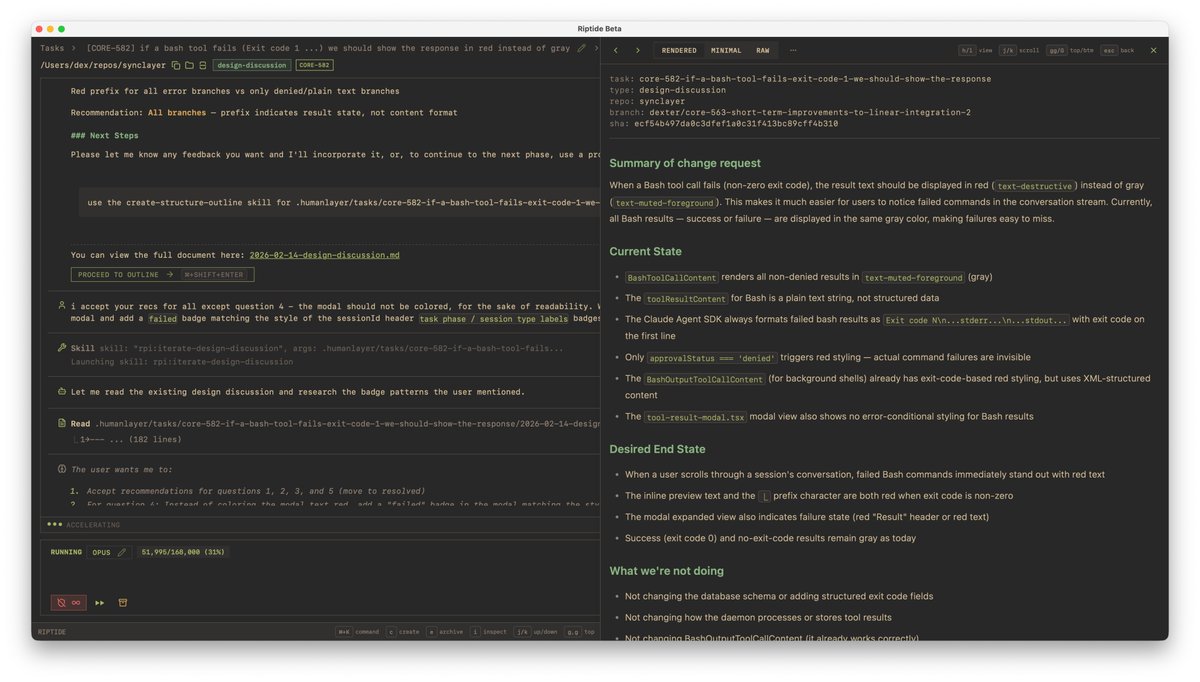Screen dimensions: 1200x682
Task: Click the 'failed' badge inline code in user message
Action: coord(163,319)
